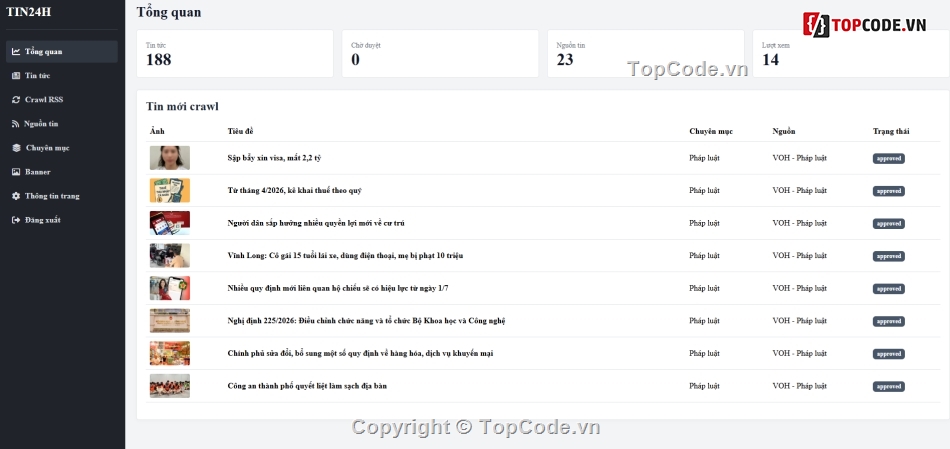The height and width of the screenshot is (449, 950).
Task: Click 'Pháp luật' category in 'Sập bẫy xin visa' row
Action: point(705,158)
